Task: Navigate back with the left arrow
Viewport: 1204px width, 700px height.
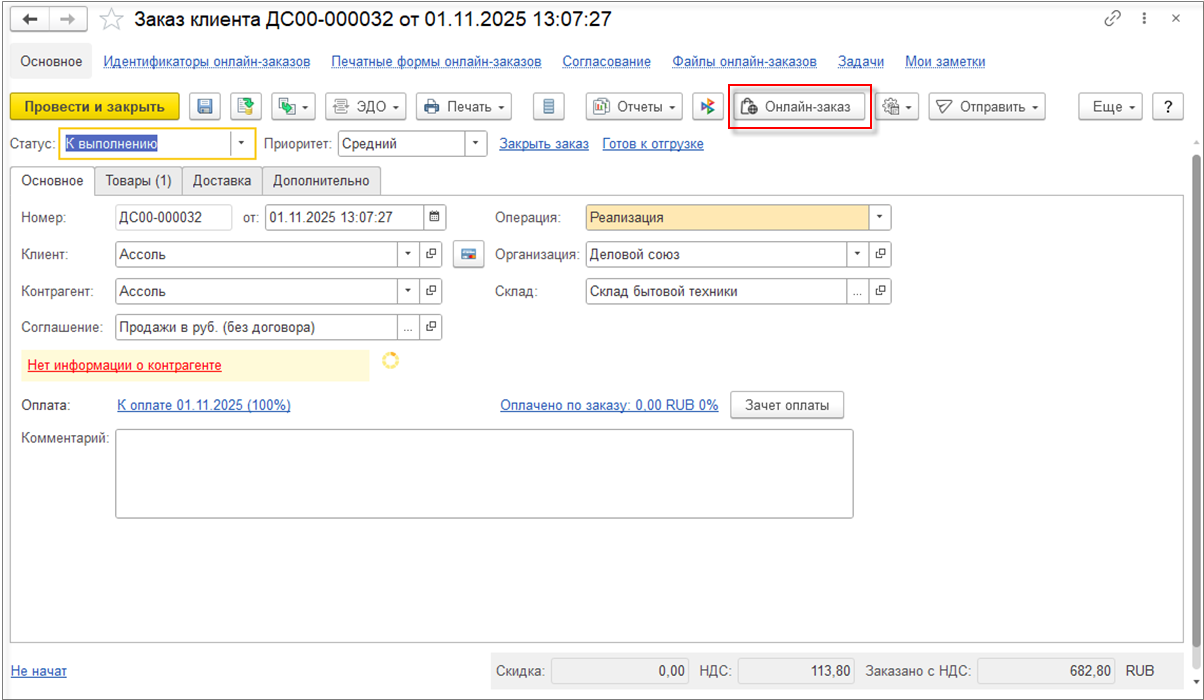Action: pos(31,19)
